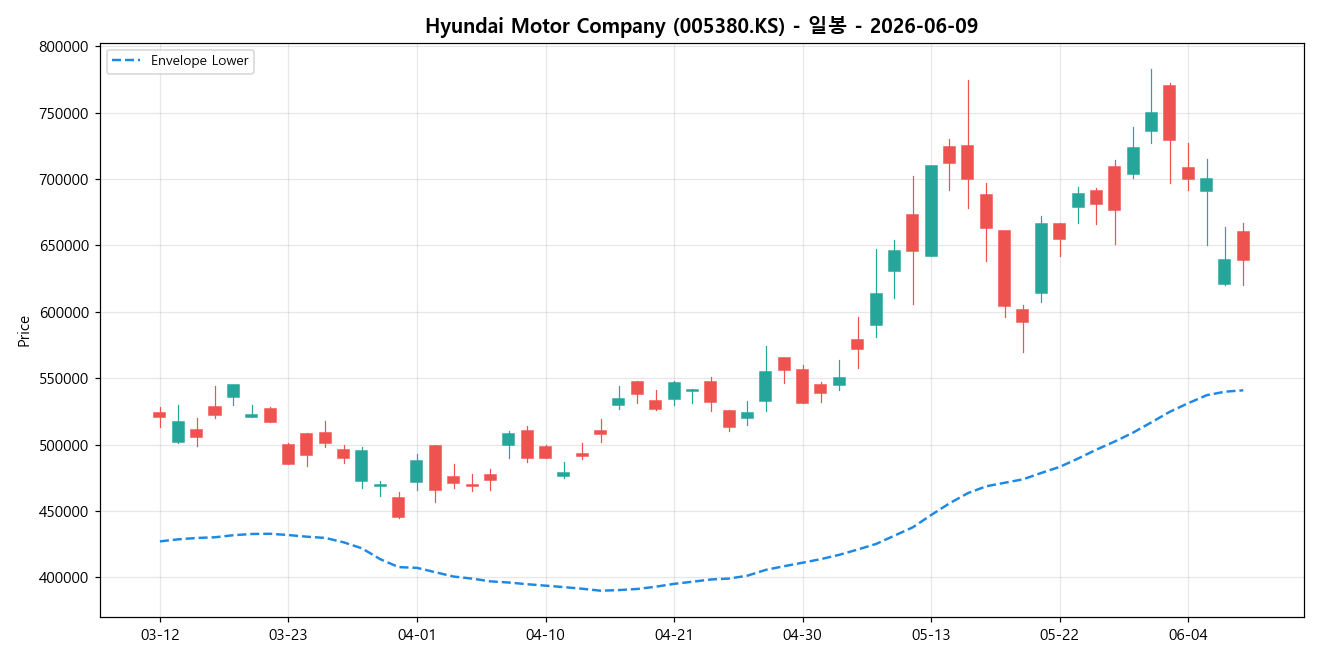The height and width of the screenshot is (660, 1320).
Task: Click the 05-22 date label
Action: point(1059,634)
